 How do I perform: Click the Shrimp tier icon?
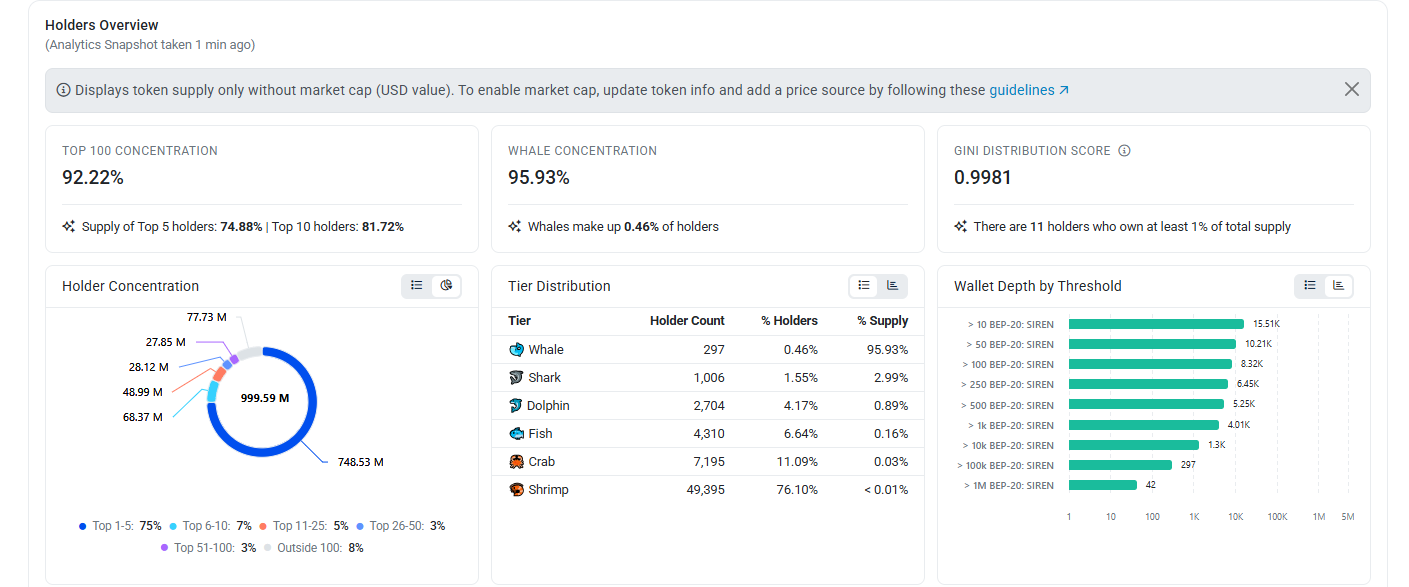tap(516, 490)
